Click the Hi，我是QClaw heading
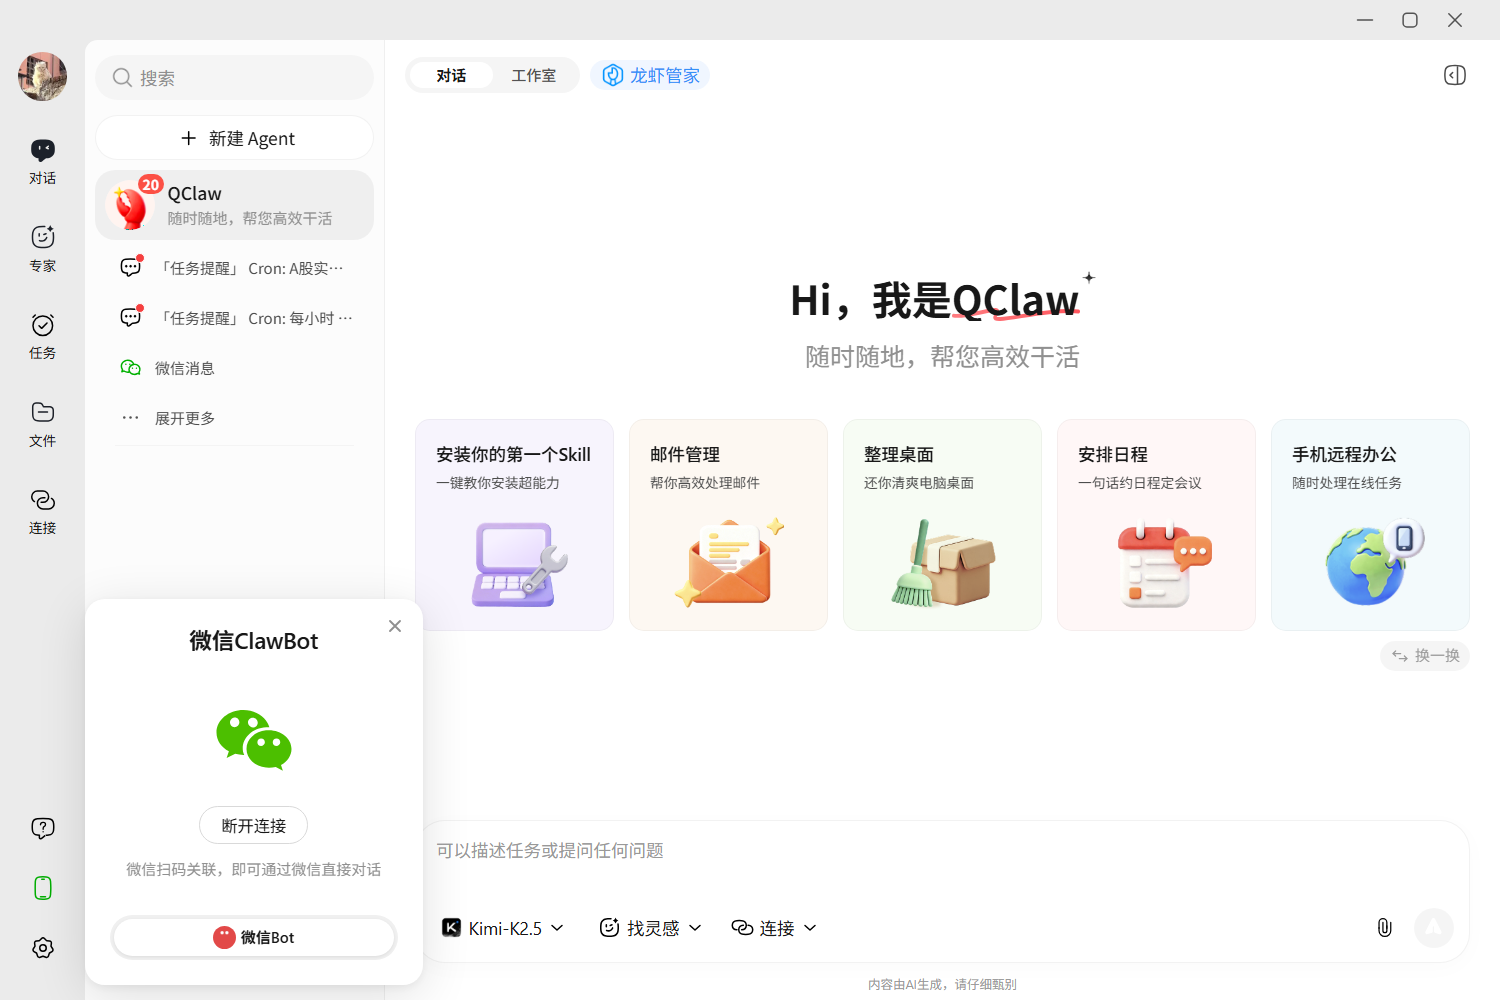Viewport: 1500px width, 1000px height. pyautogui.click(x=935, y=300)
